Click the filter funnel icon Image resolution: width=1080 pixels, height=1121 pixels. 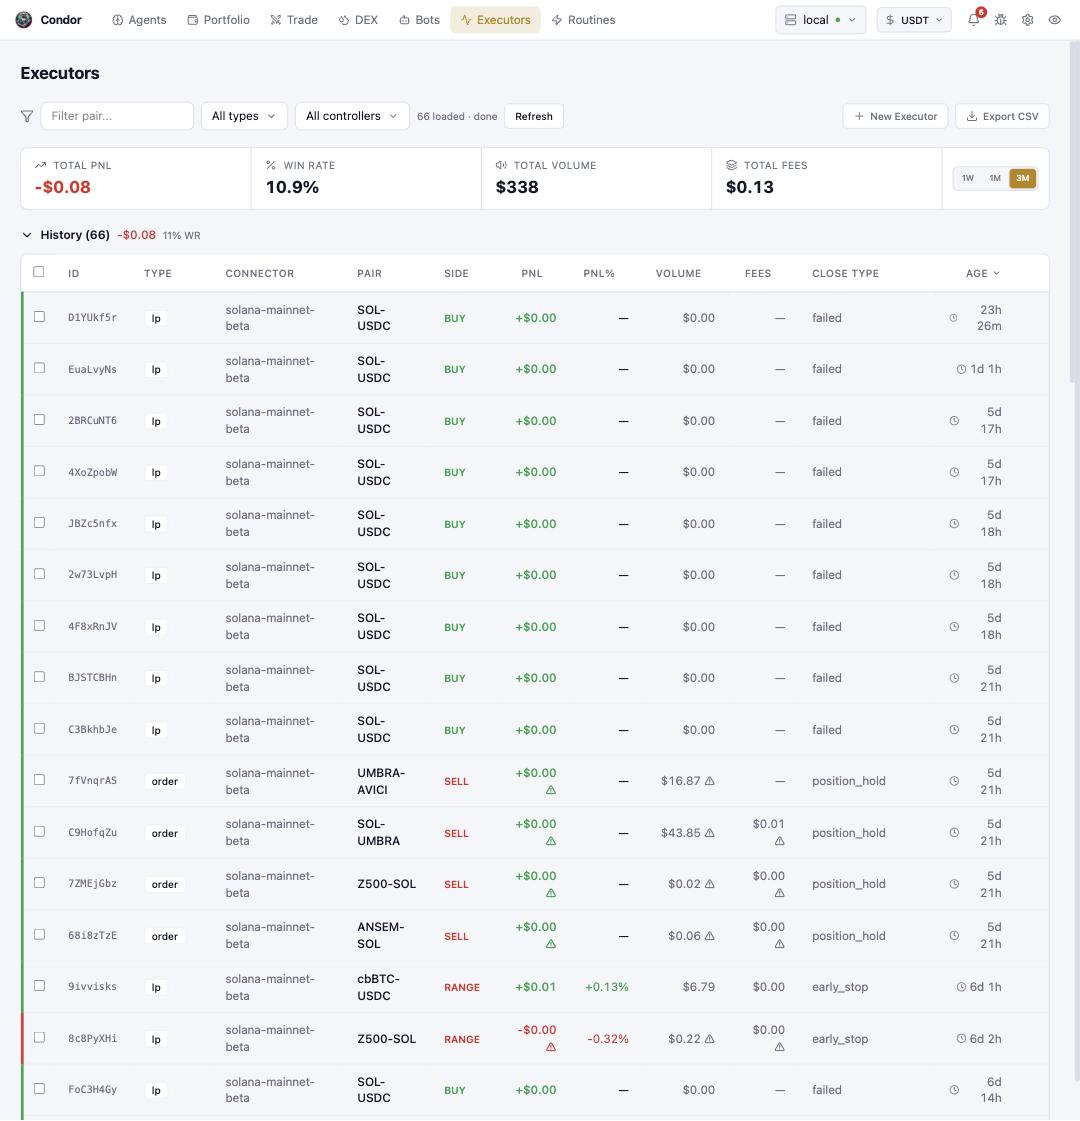click(27, 116)
